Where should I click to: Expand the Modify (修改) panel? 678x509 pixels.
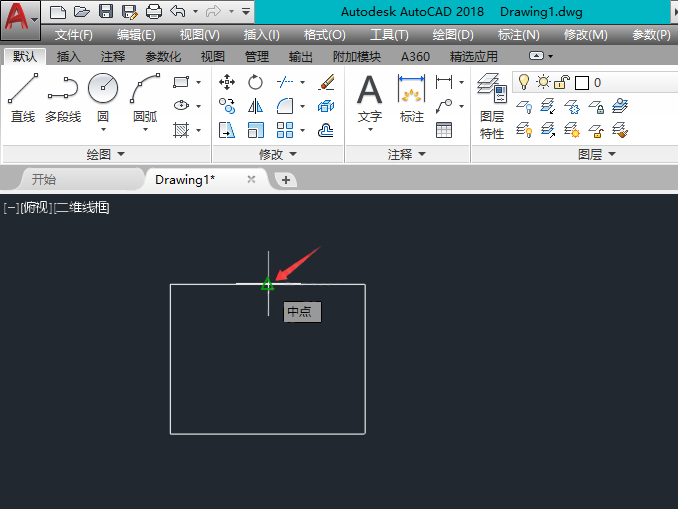click(278, 154)
